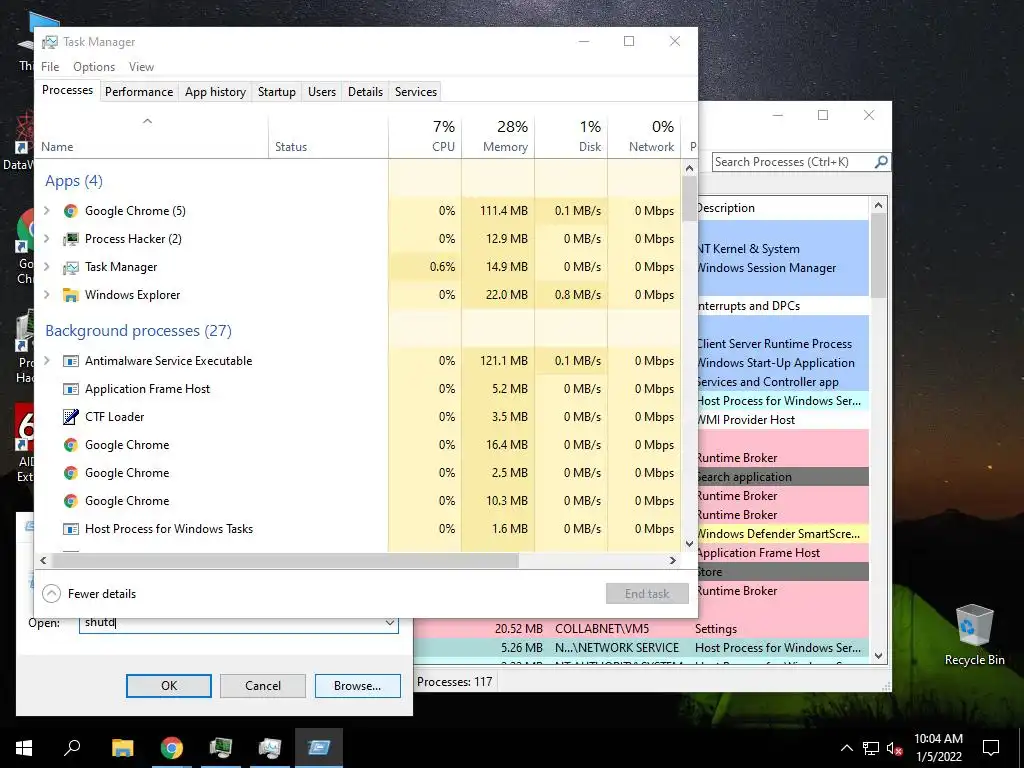Click the Task Manager row icon in Apps

71,267
